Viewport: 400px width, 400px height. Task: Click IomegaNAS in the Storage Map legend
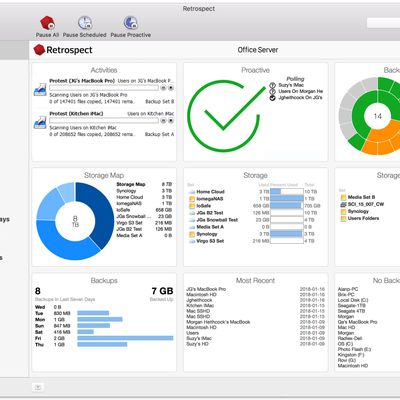pos(129,203)
